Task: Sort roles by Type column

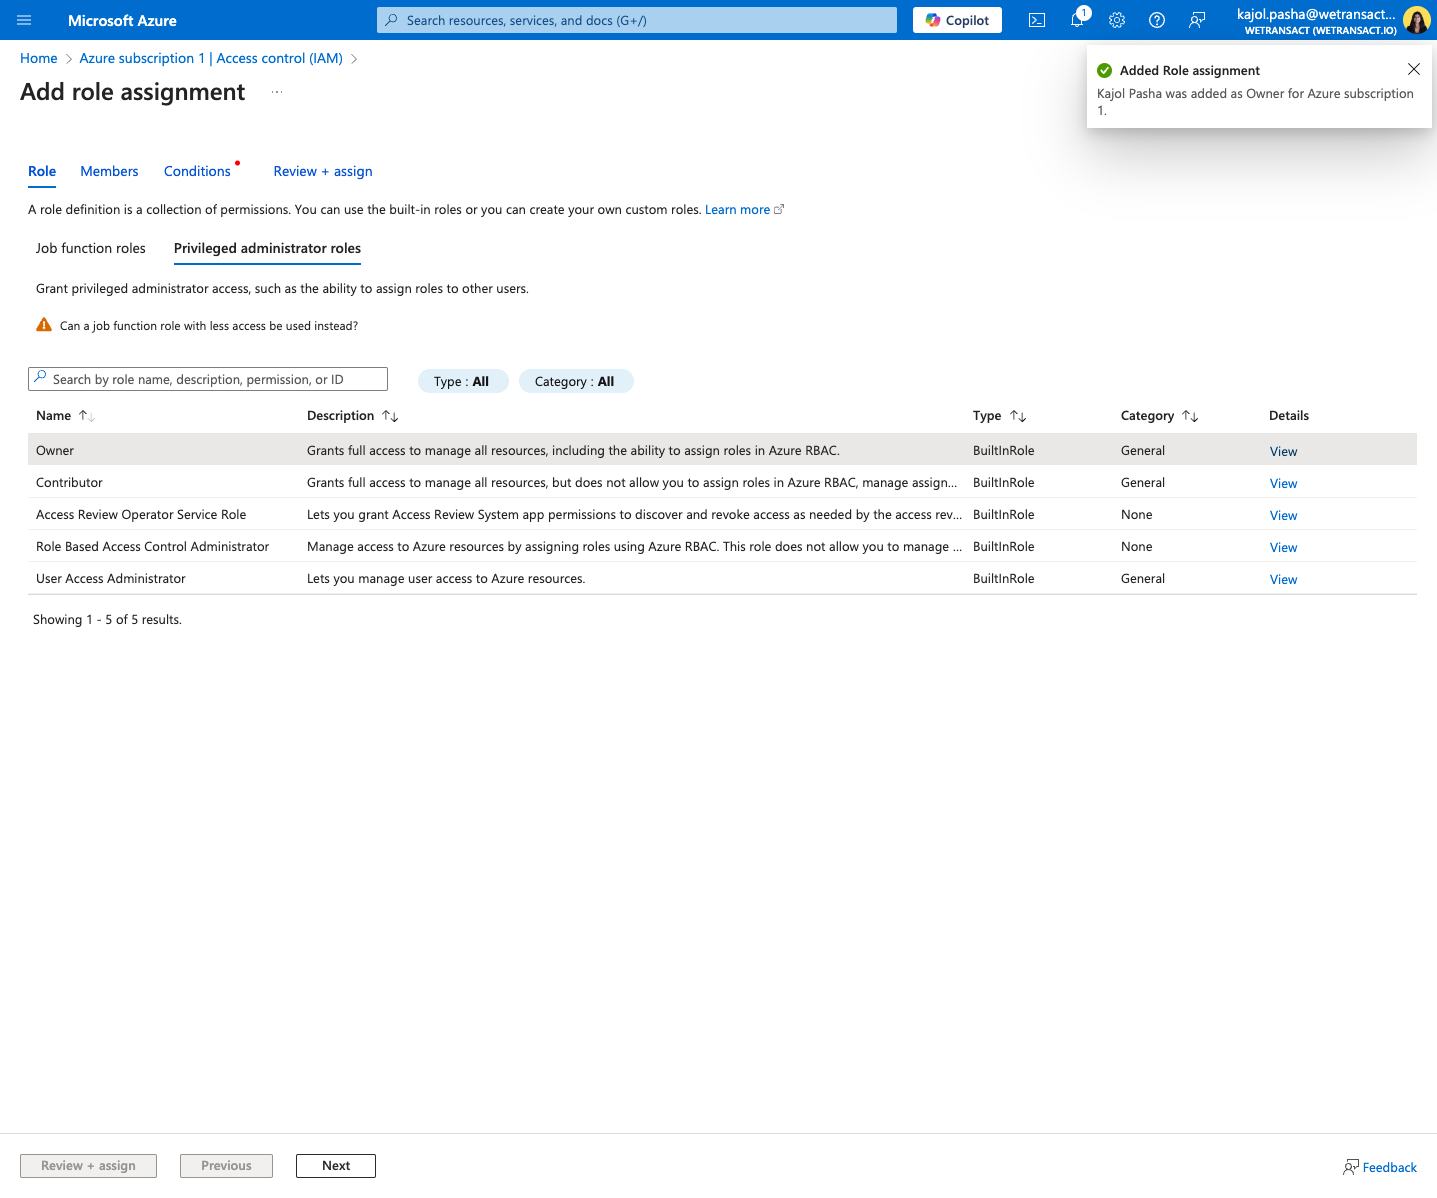Action: point(1018,416)
